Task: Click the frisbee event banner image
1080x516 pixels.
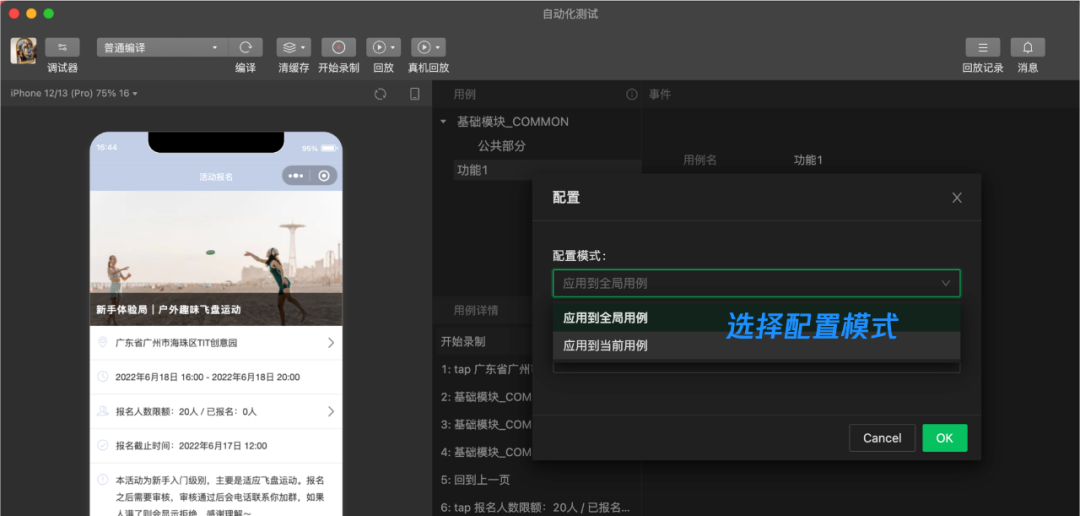Action: click(216, 258)
